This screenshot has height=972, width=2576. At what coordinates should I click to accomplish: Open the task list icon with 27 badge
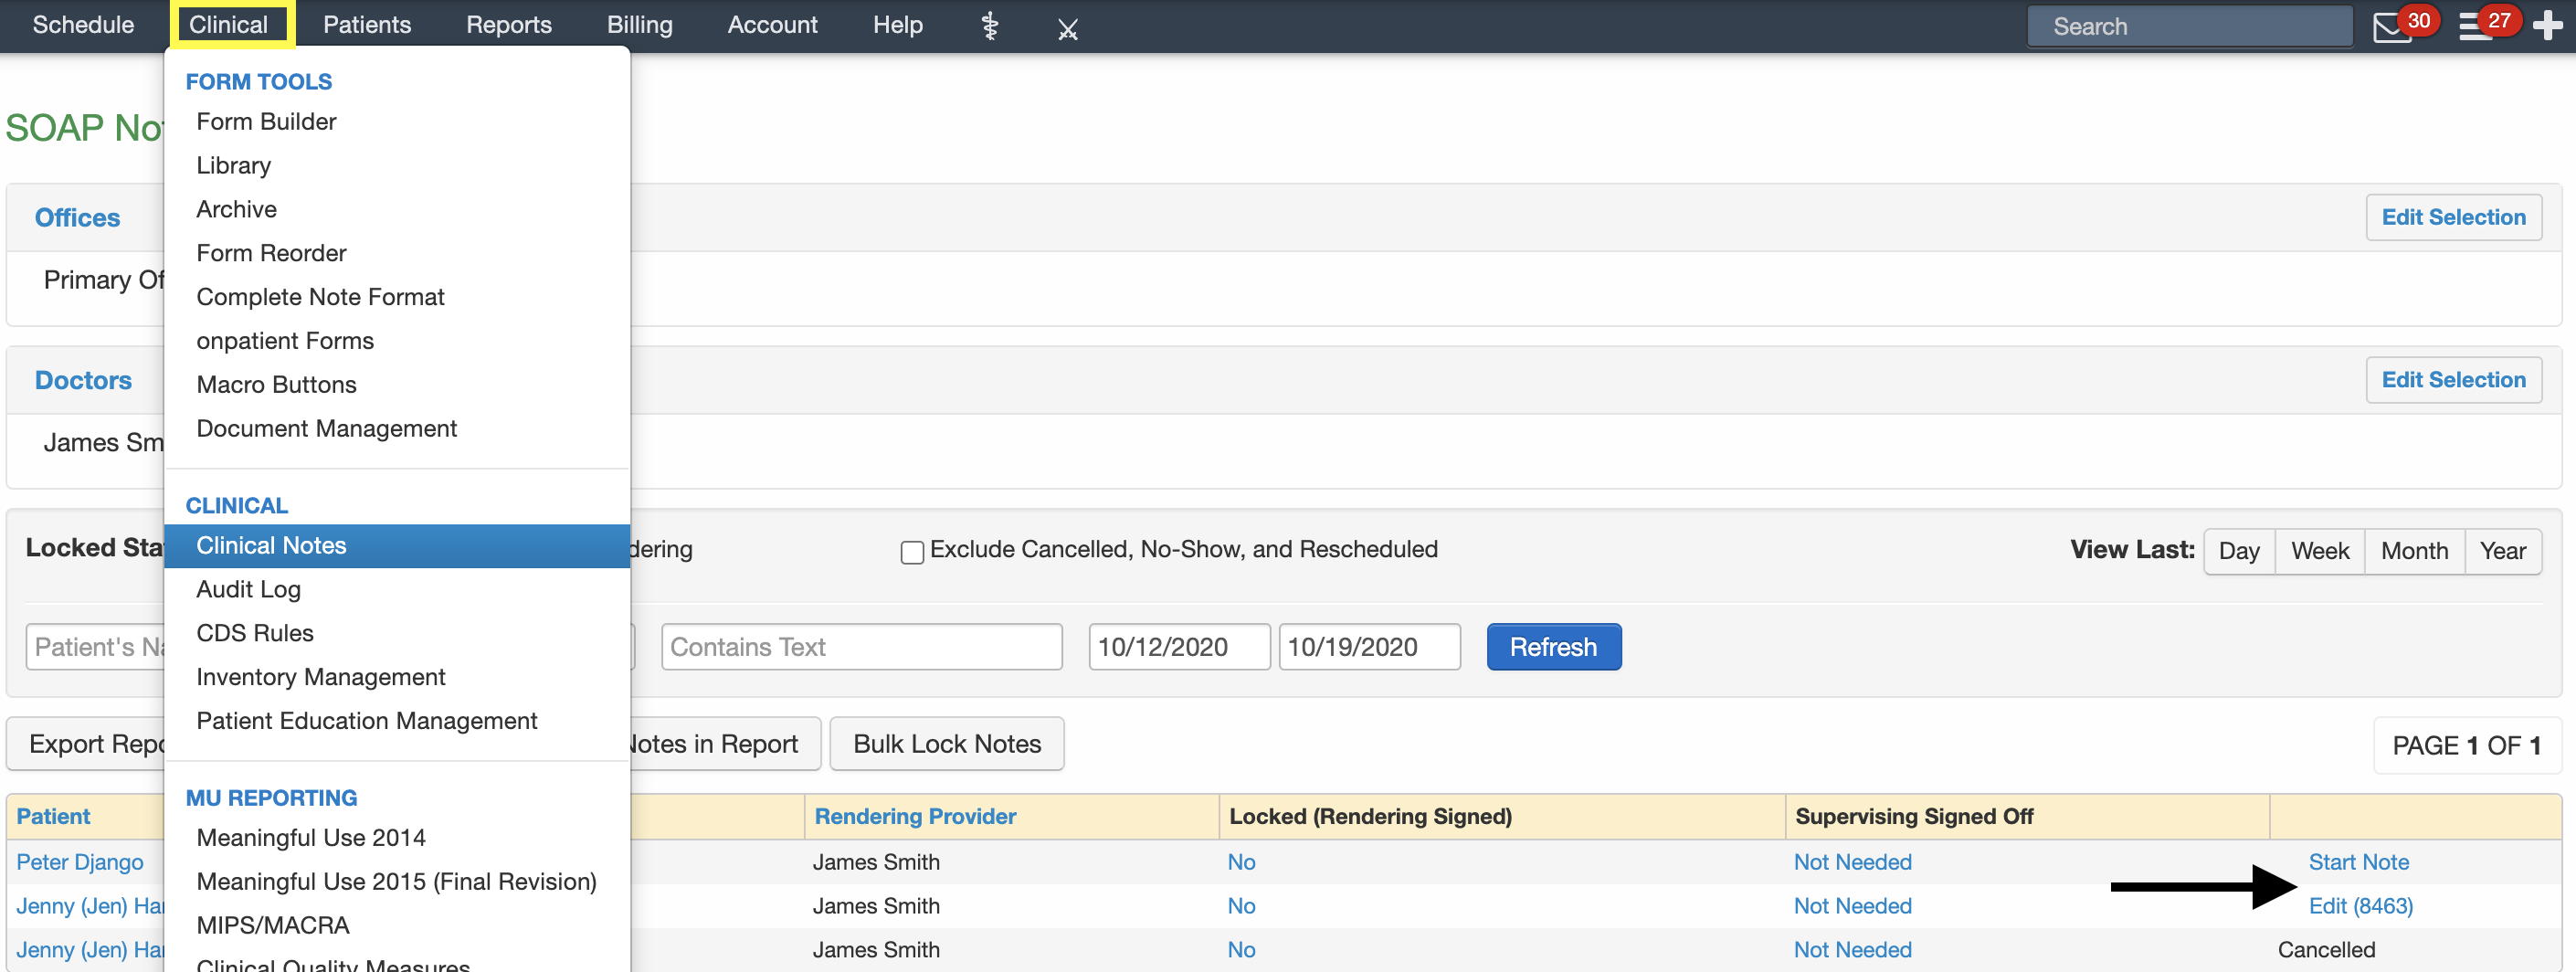click(x=2476, y=26)
